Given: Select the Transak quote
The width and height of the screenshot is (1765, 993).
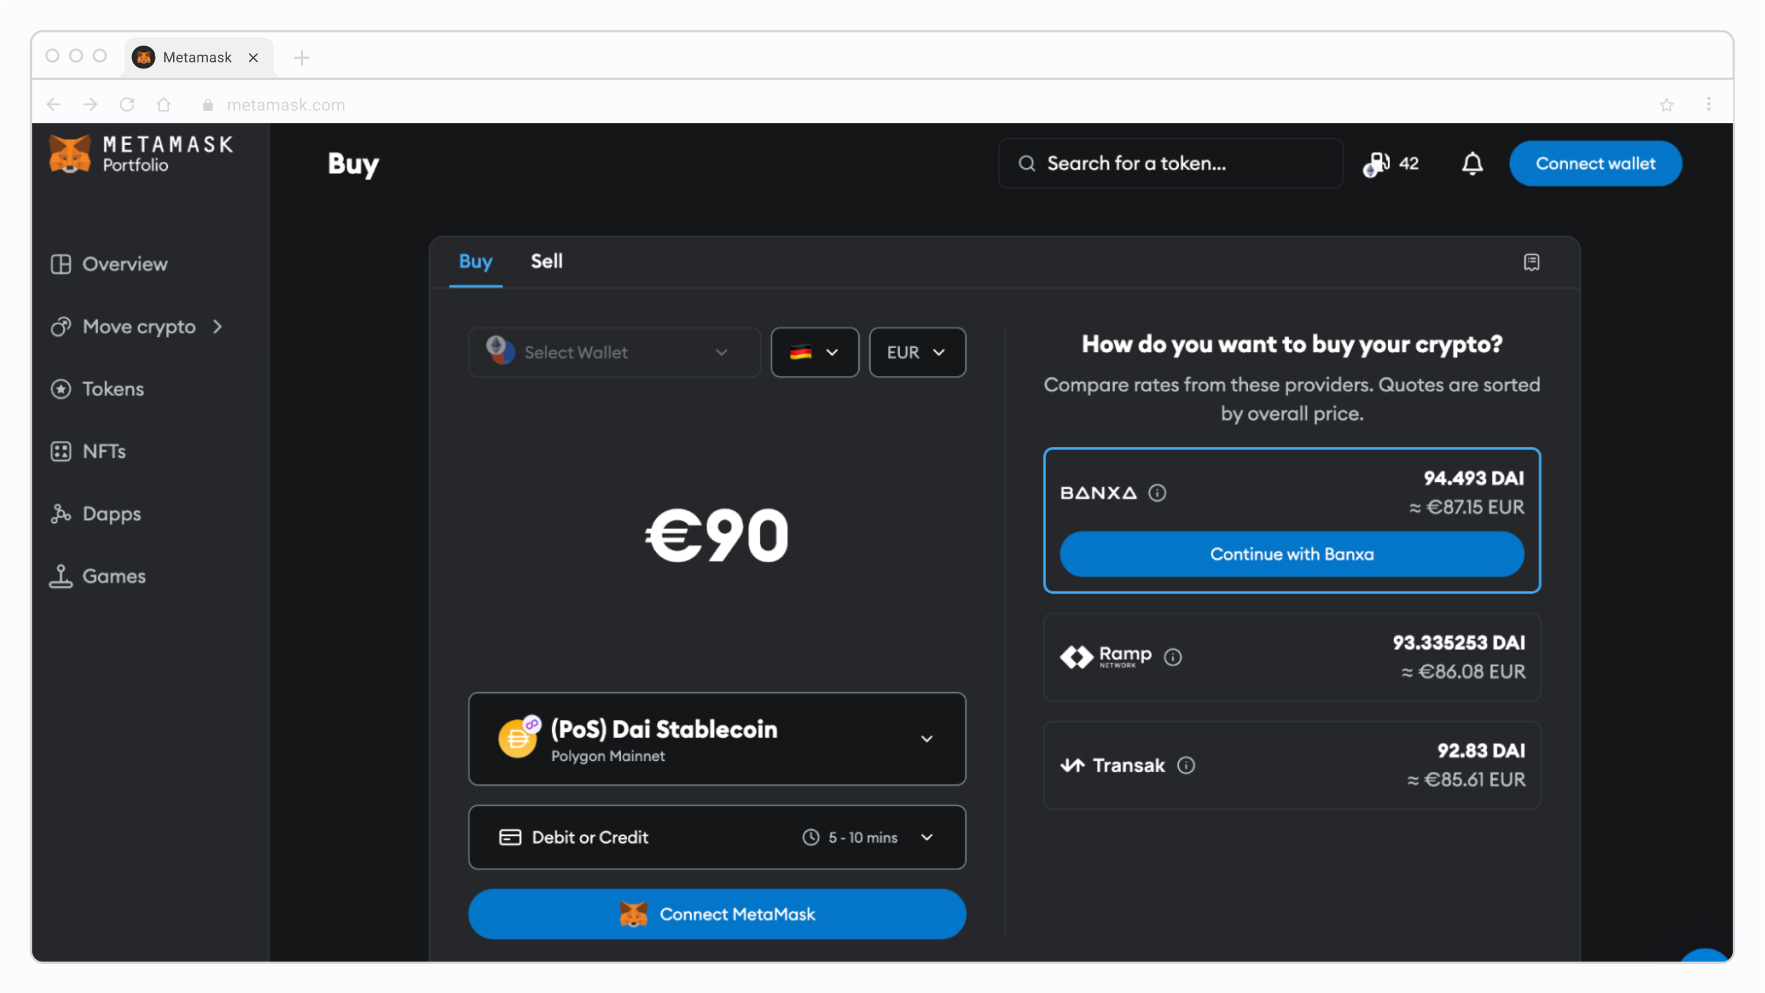Looking at the screenshot, I should click(1292, 765).
